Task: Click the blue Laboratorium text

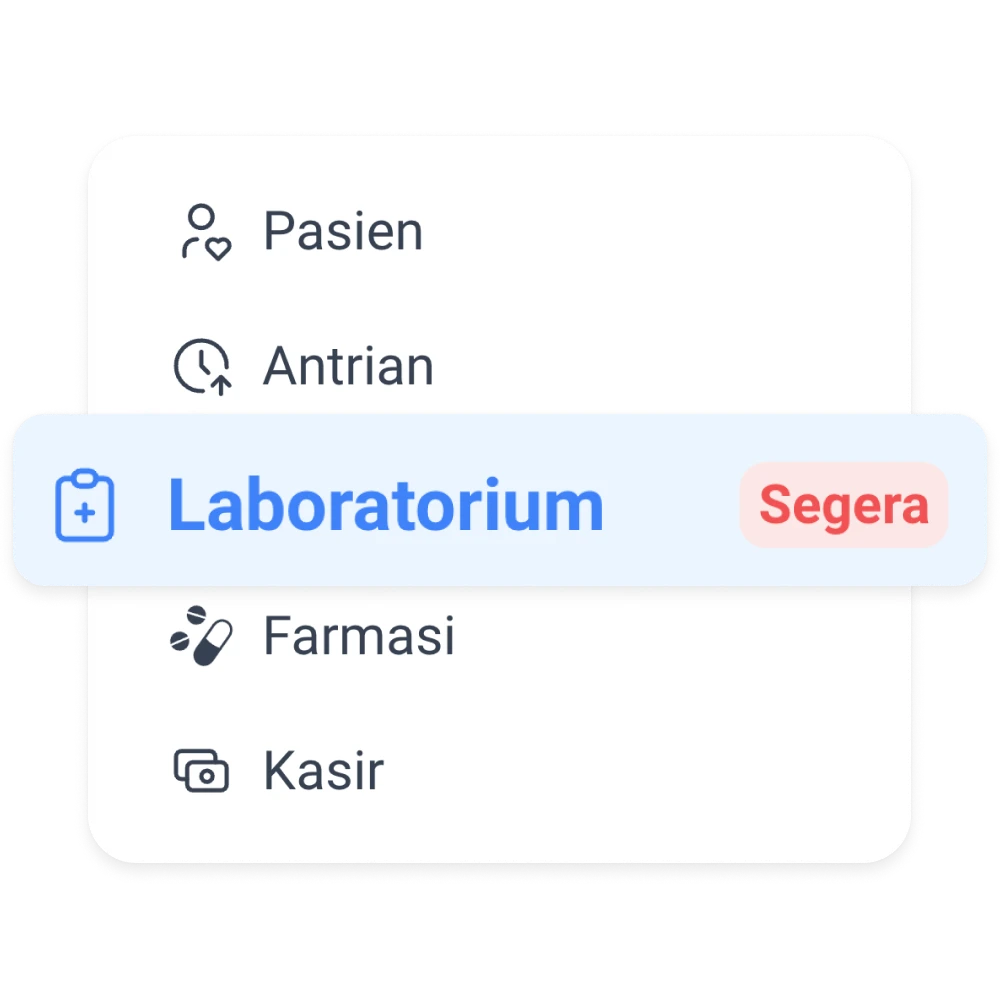Action: click(x=386, y=504)
